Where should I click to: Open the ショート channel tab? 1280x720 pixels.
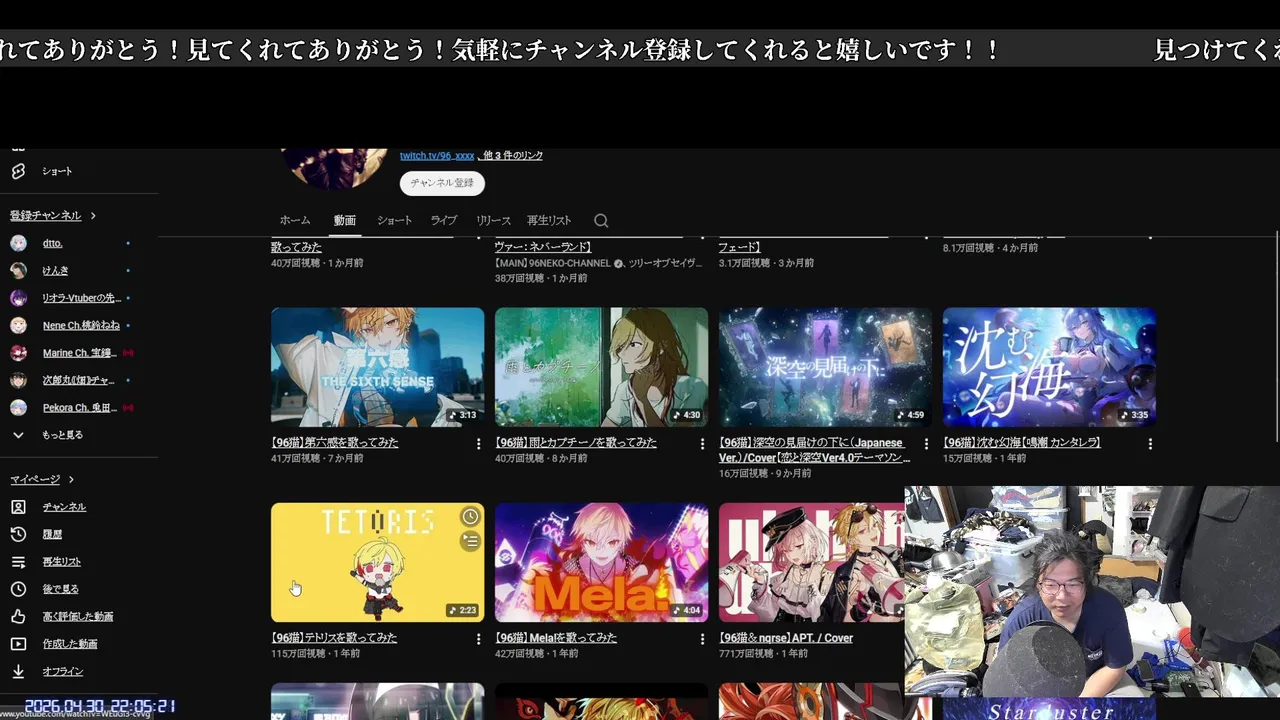[x=394, y=220]
